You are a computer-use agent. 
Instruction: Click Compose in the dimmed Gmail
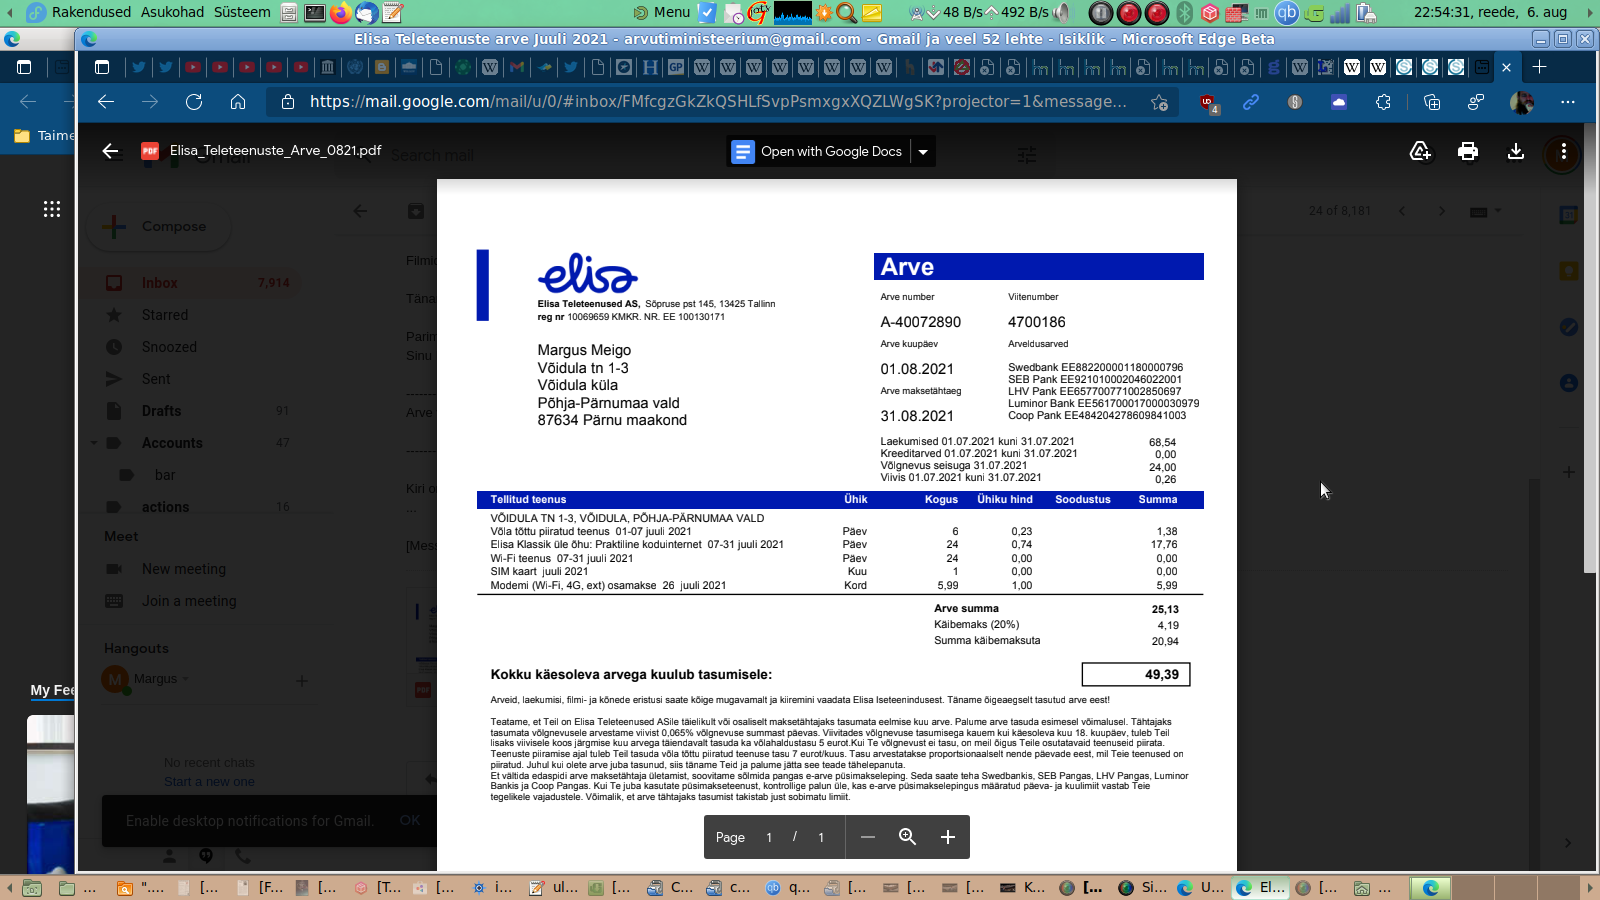point(160,227)
